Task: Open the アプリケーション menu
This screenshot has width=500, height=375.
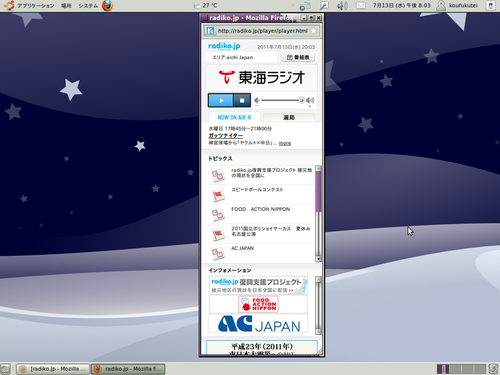Action: (x=36, y=6)
